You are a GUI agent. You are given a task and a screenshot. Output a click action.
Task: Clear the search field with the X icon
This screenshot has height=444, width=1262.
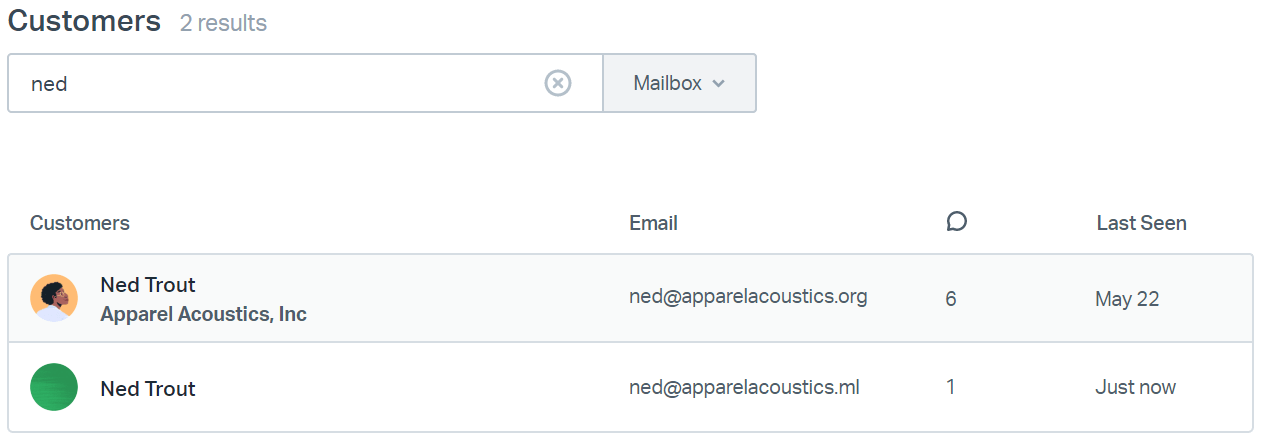click(557, 83)
